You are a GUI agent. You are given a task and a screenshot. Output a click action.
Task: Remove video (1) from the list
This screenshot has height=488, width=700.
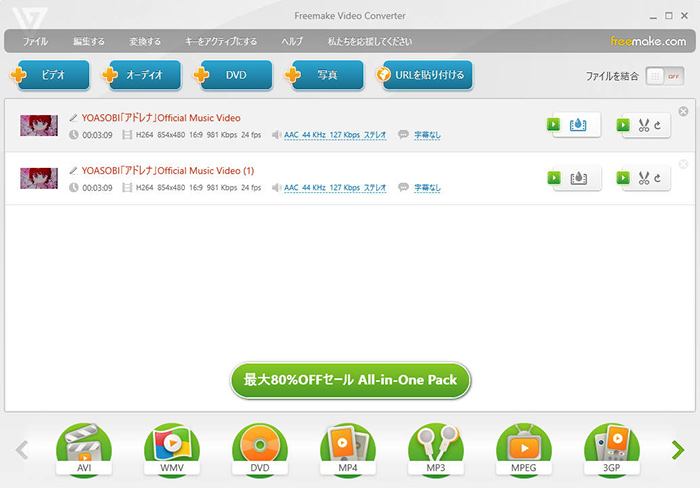click(x=683, y=164)
